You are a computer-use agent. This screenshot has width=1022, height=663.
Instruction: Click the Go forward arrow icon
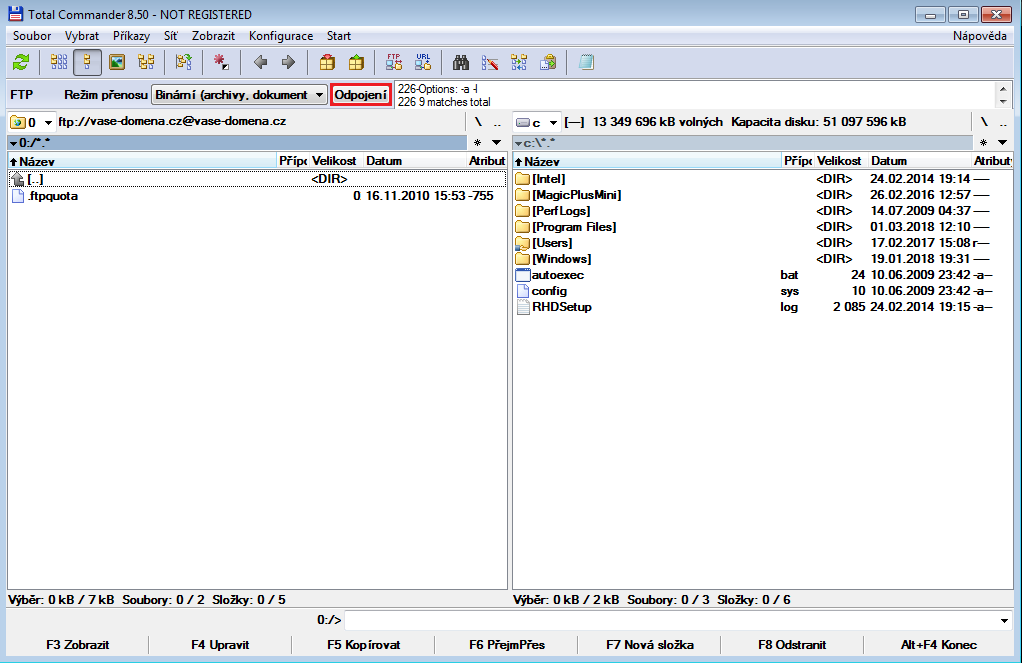[288, 63]
